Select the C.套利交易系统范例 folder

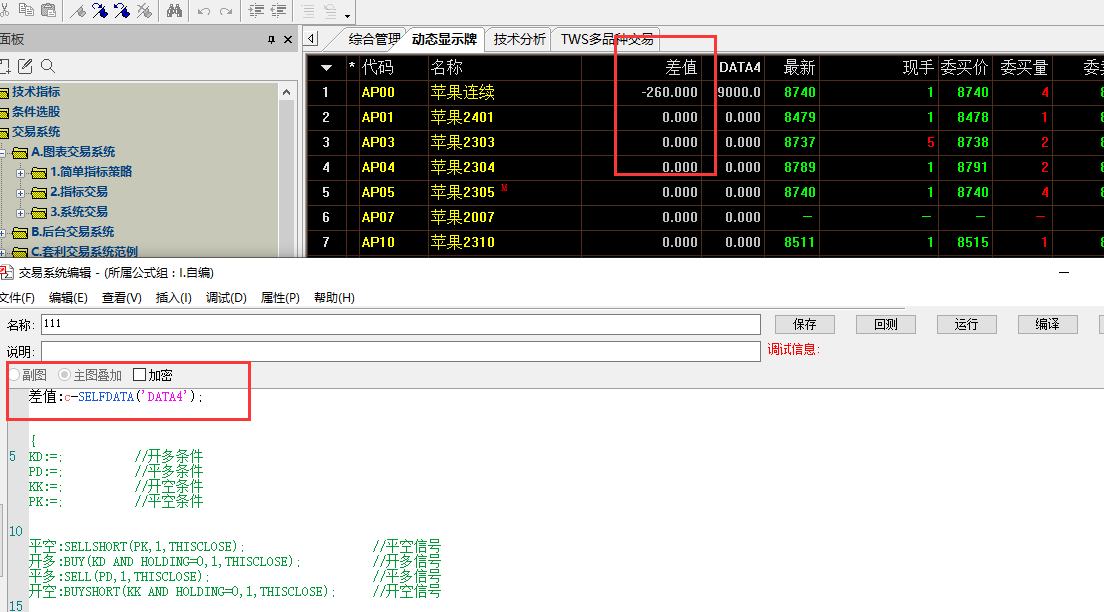click(84, 251)
